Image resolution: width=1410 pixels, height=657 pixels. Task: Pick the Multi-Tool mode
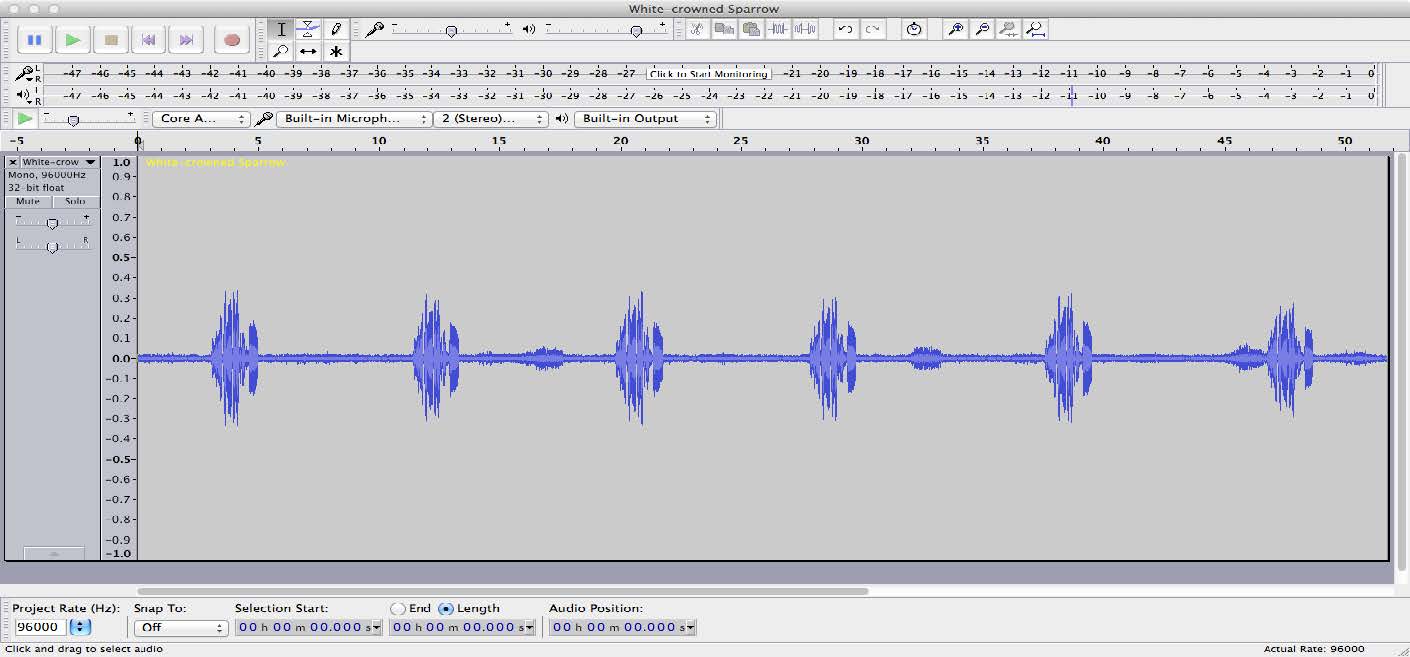(x=336, y=51)
